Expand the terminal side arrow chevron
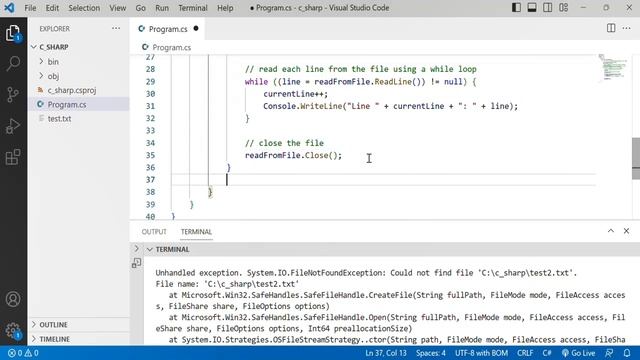The height and width of the screenshot is (360, 640). tap(136, 249)
